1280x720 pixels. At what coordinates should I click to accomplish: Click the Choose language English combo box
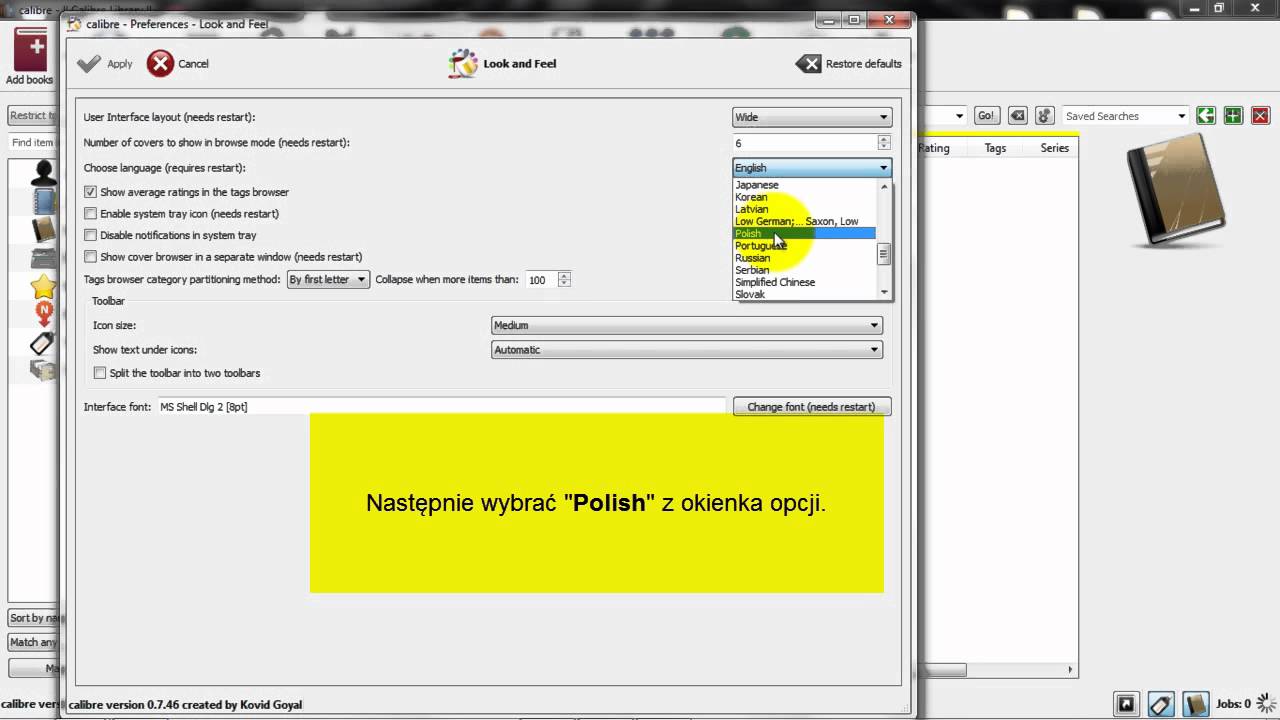pyautogui.click(x=811, y=168)
